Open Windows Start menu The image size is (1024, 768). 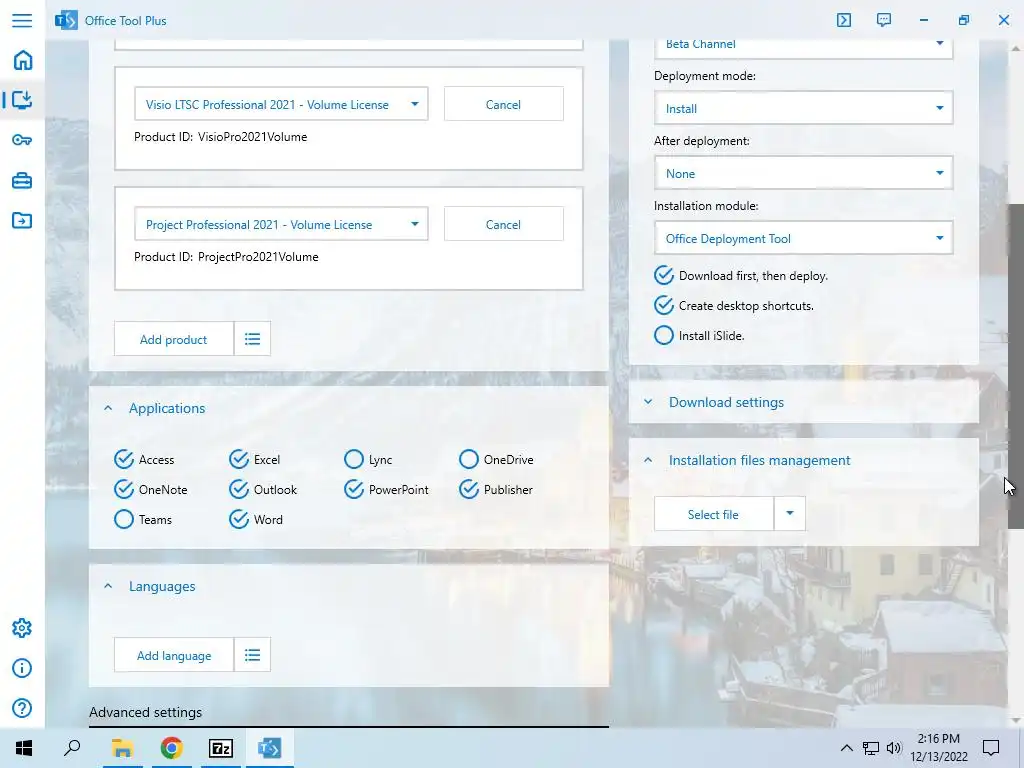coord(24,748)
